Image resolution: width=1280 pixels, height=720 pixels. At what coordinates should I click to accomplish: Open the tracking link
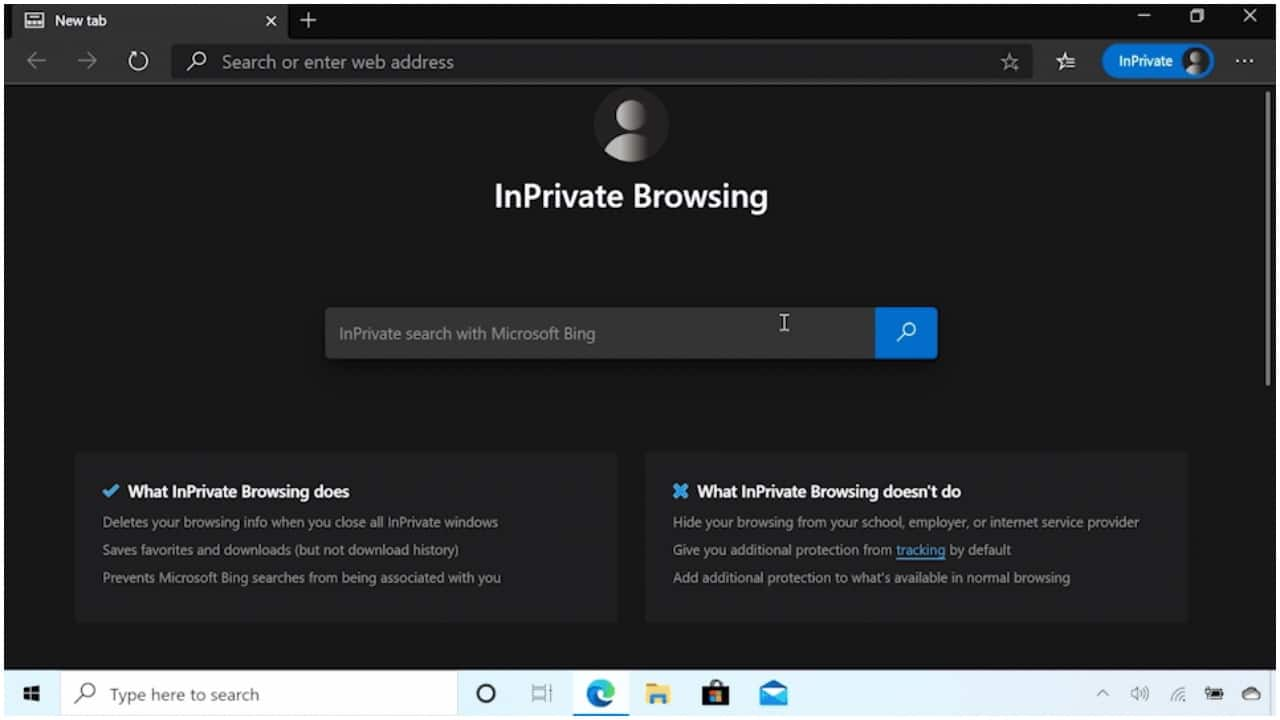pyautogui.click(x=920, y=550)
